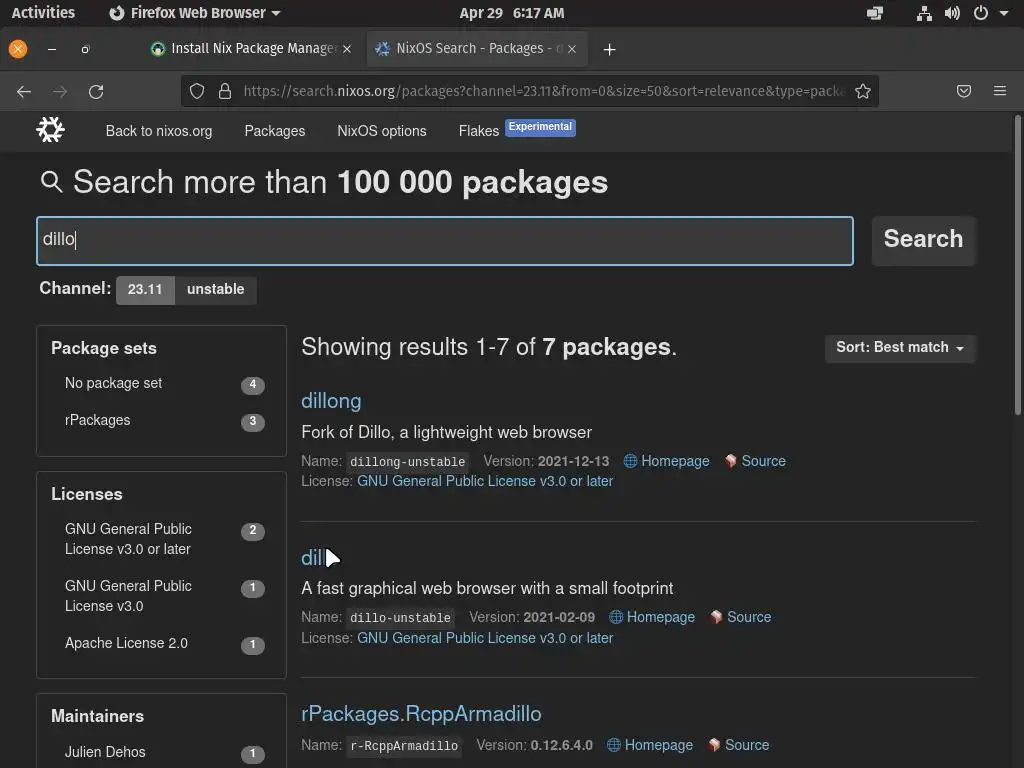Open the Flakes Experimental nav item
Viewport: 1024px width, 768px height.
click(517, 130)
